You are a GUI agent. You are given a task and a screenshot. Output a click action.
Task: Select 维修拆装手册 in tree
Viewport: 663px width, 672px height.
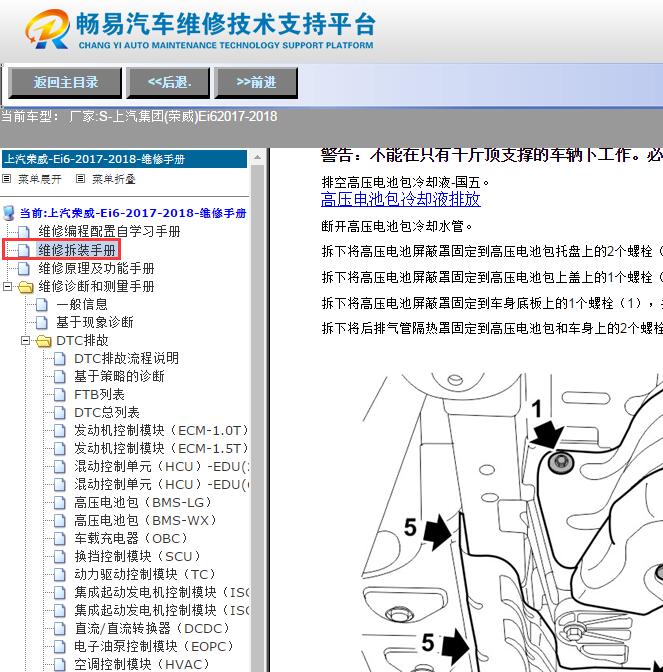click(x=77, y=250)
